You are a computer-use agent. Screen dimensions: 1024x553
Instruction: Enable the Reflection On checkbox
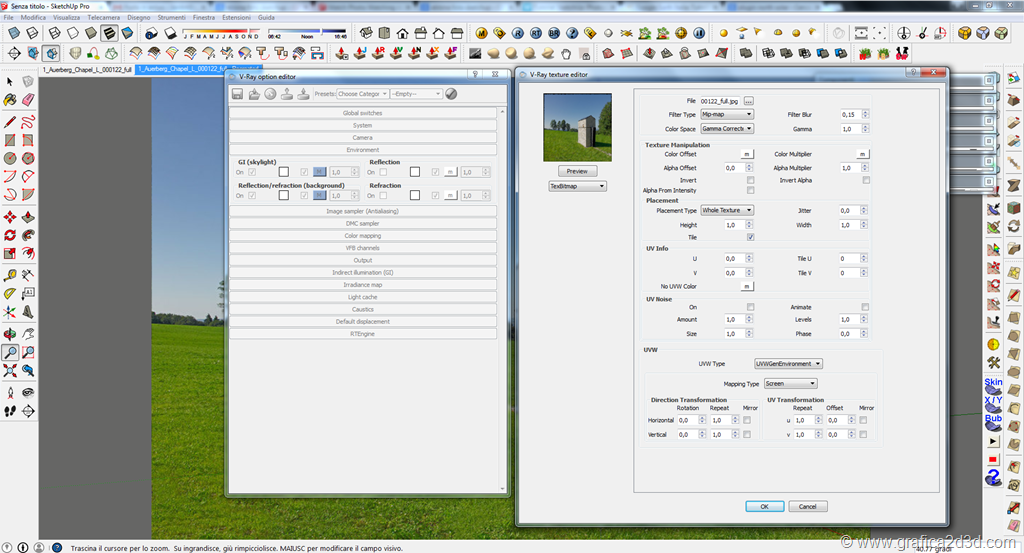tap(383, 172)
